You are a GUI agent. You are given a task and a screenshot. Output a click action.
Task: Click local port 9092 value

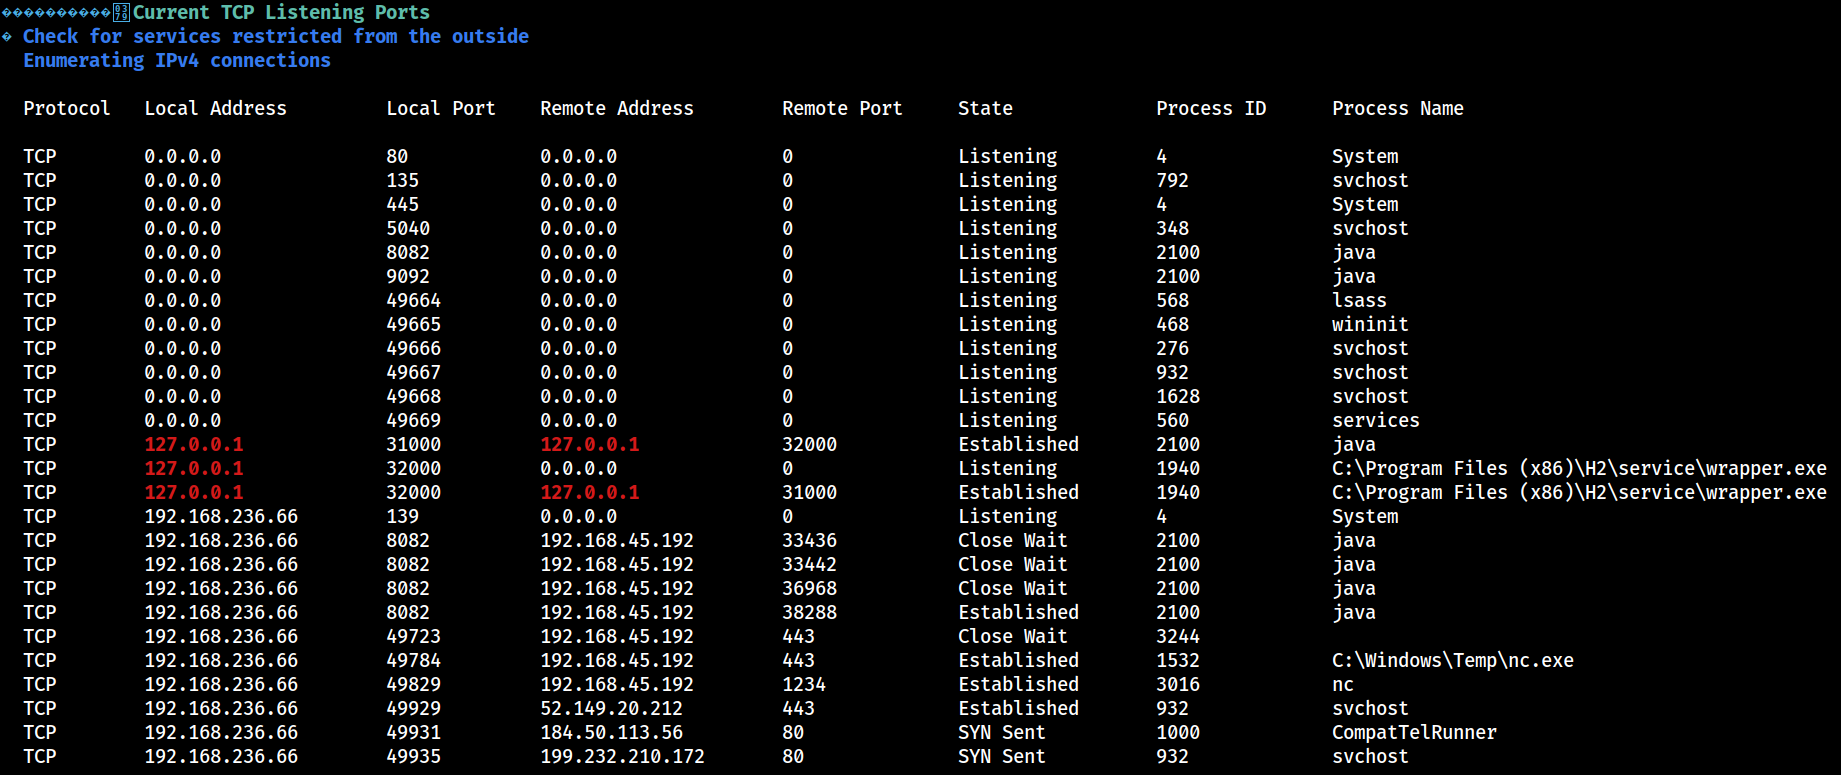click(x=408, y=276)
